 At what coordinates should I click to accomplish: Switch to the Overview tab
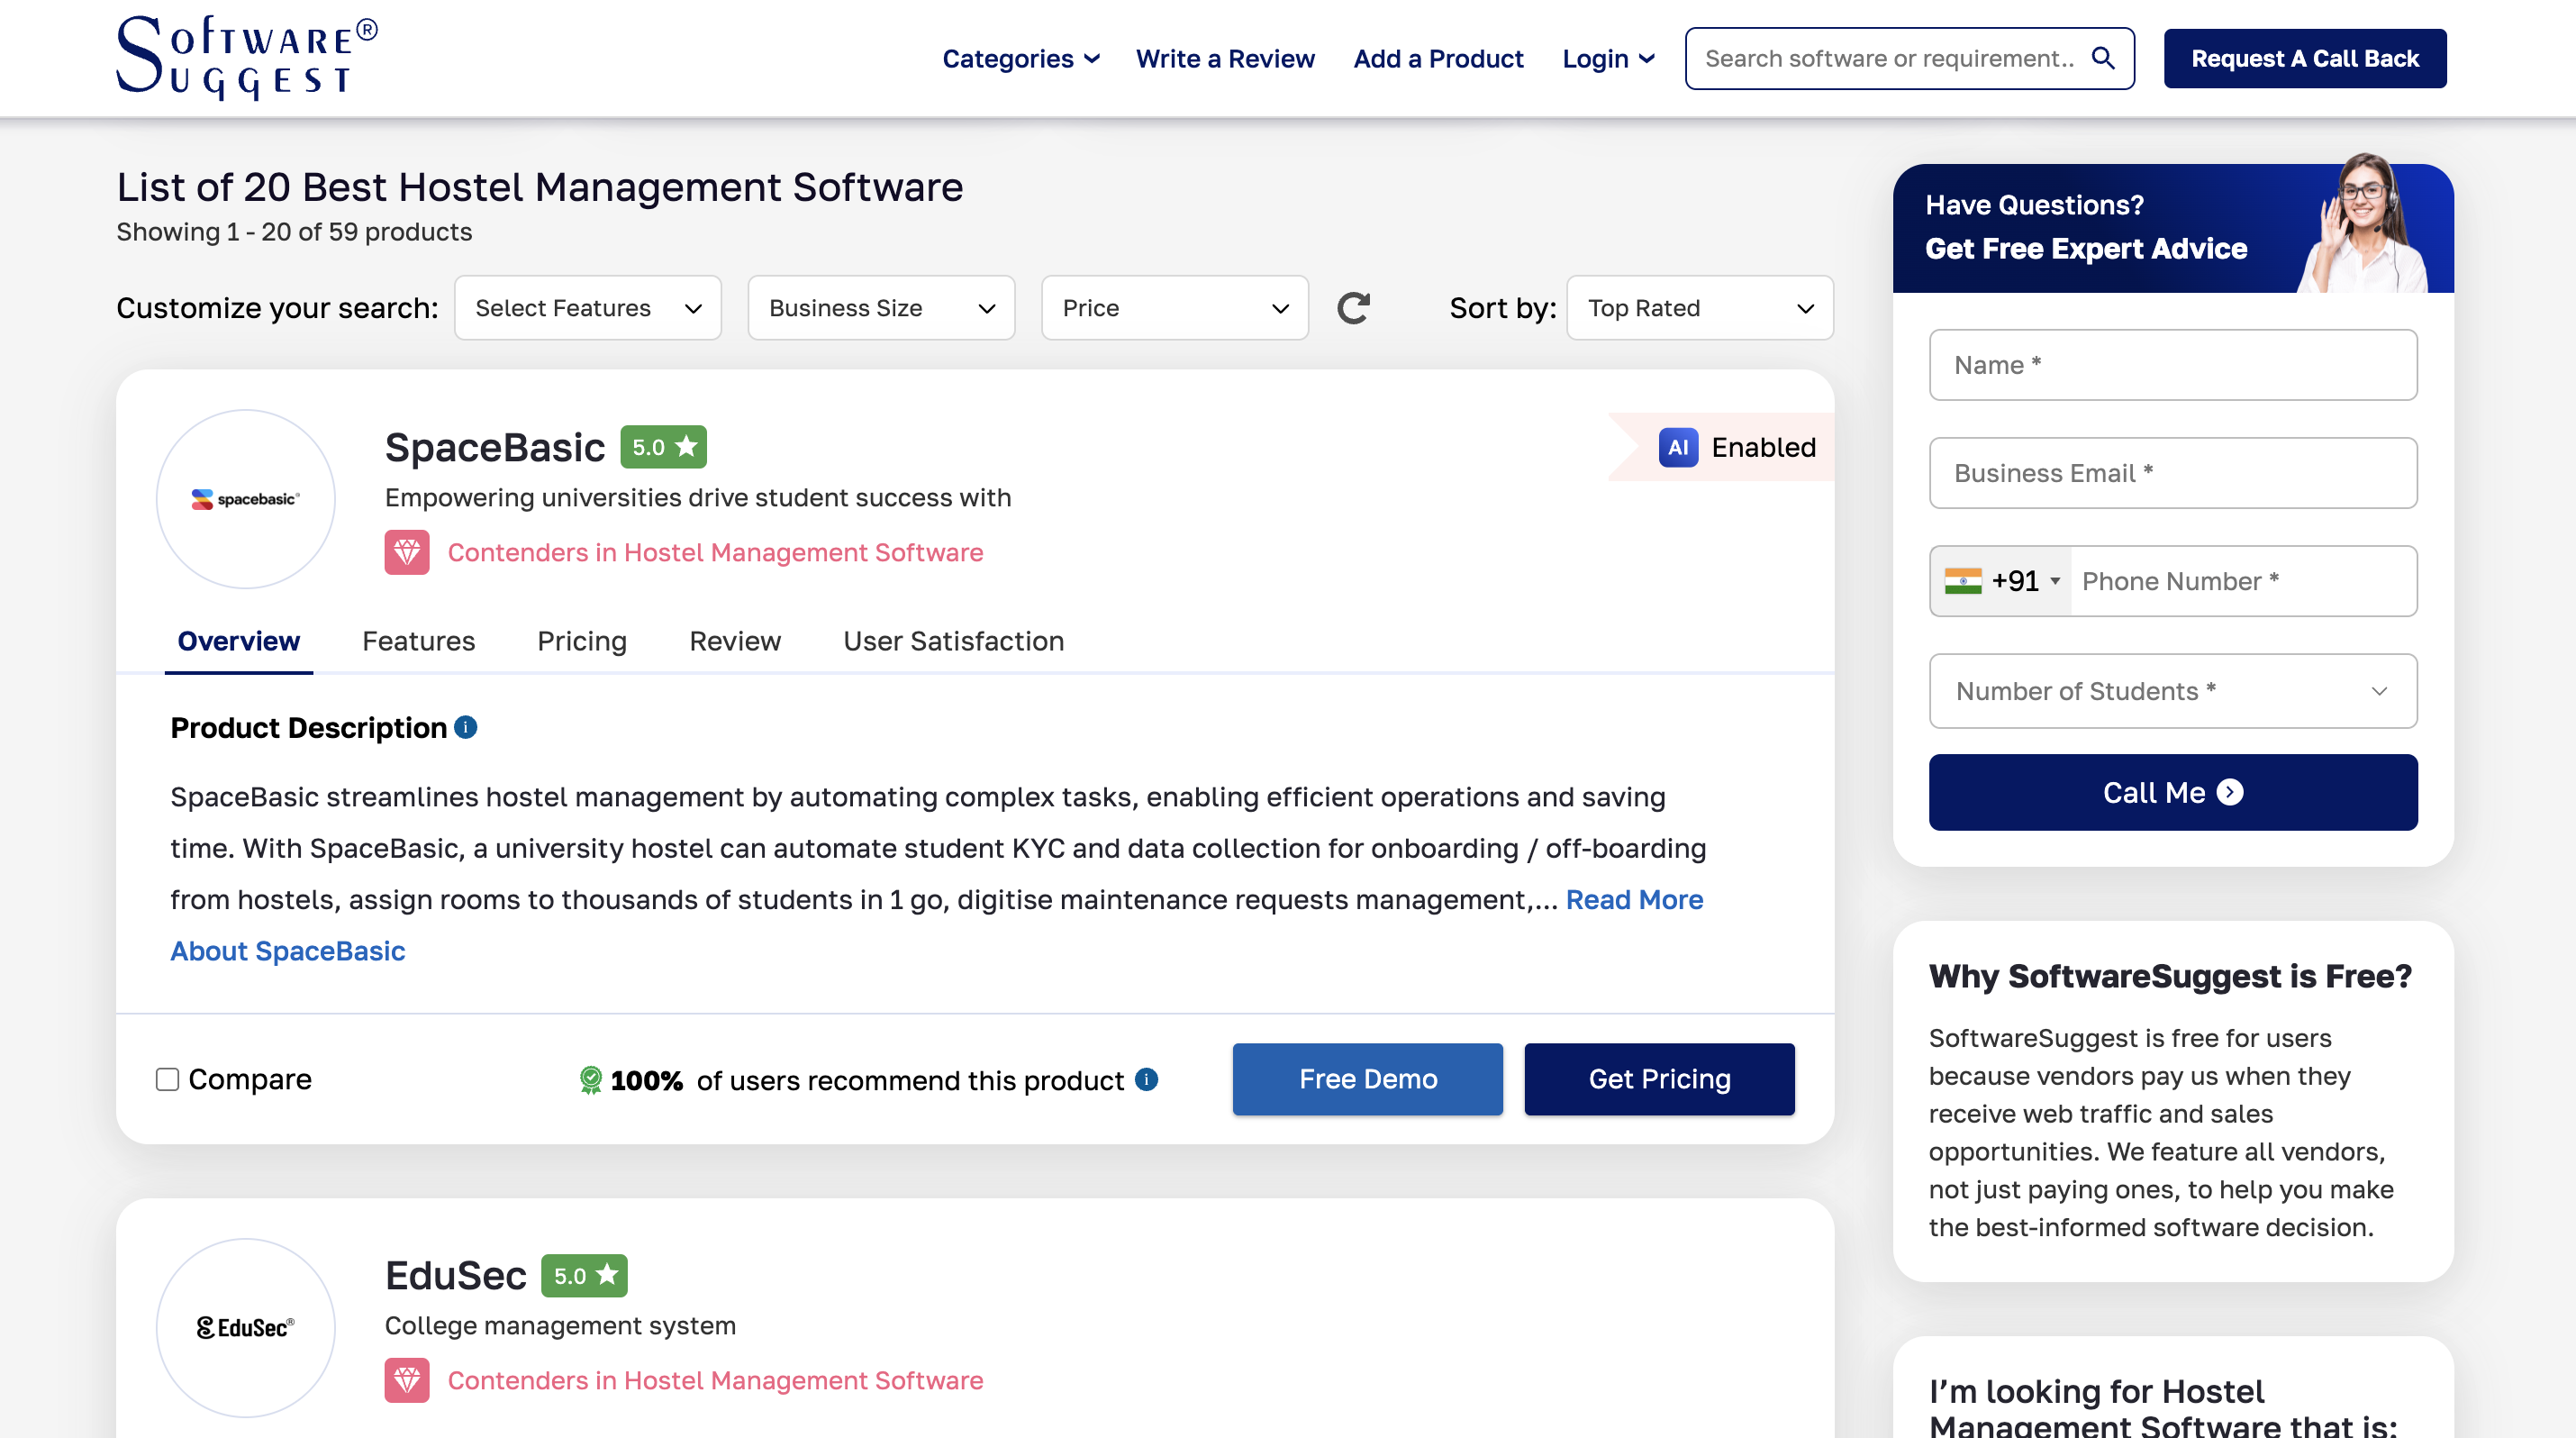click(x=238, y=641)
